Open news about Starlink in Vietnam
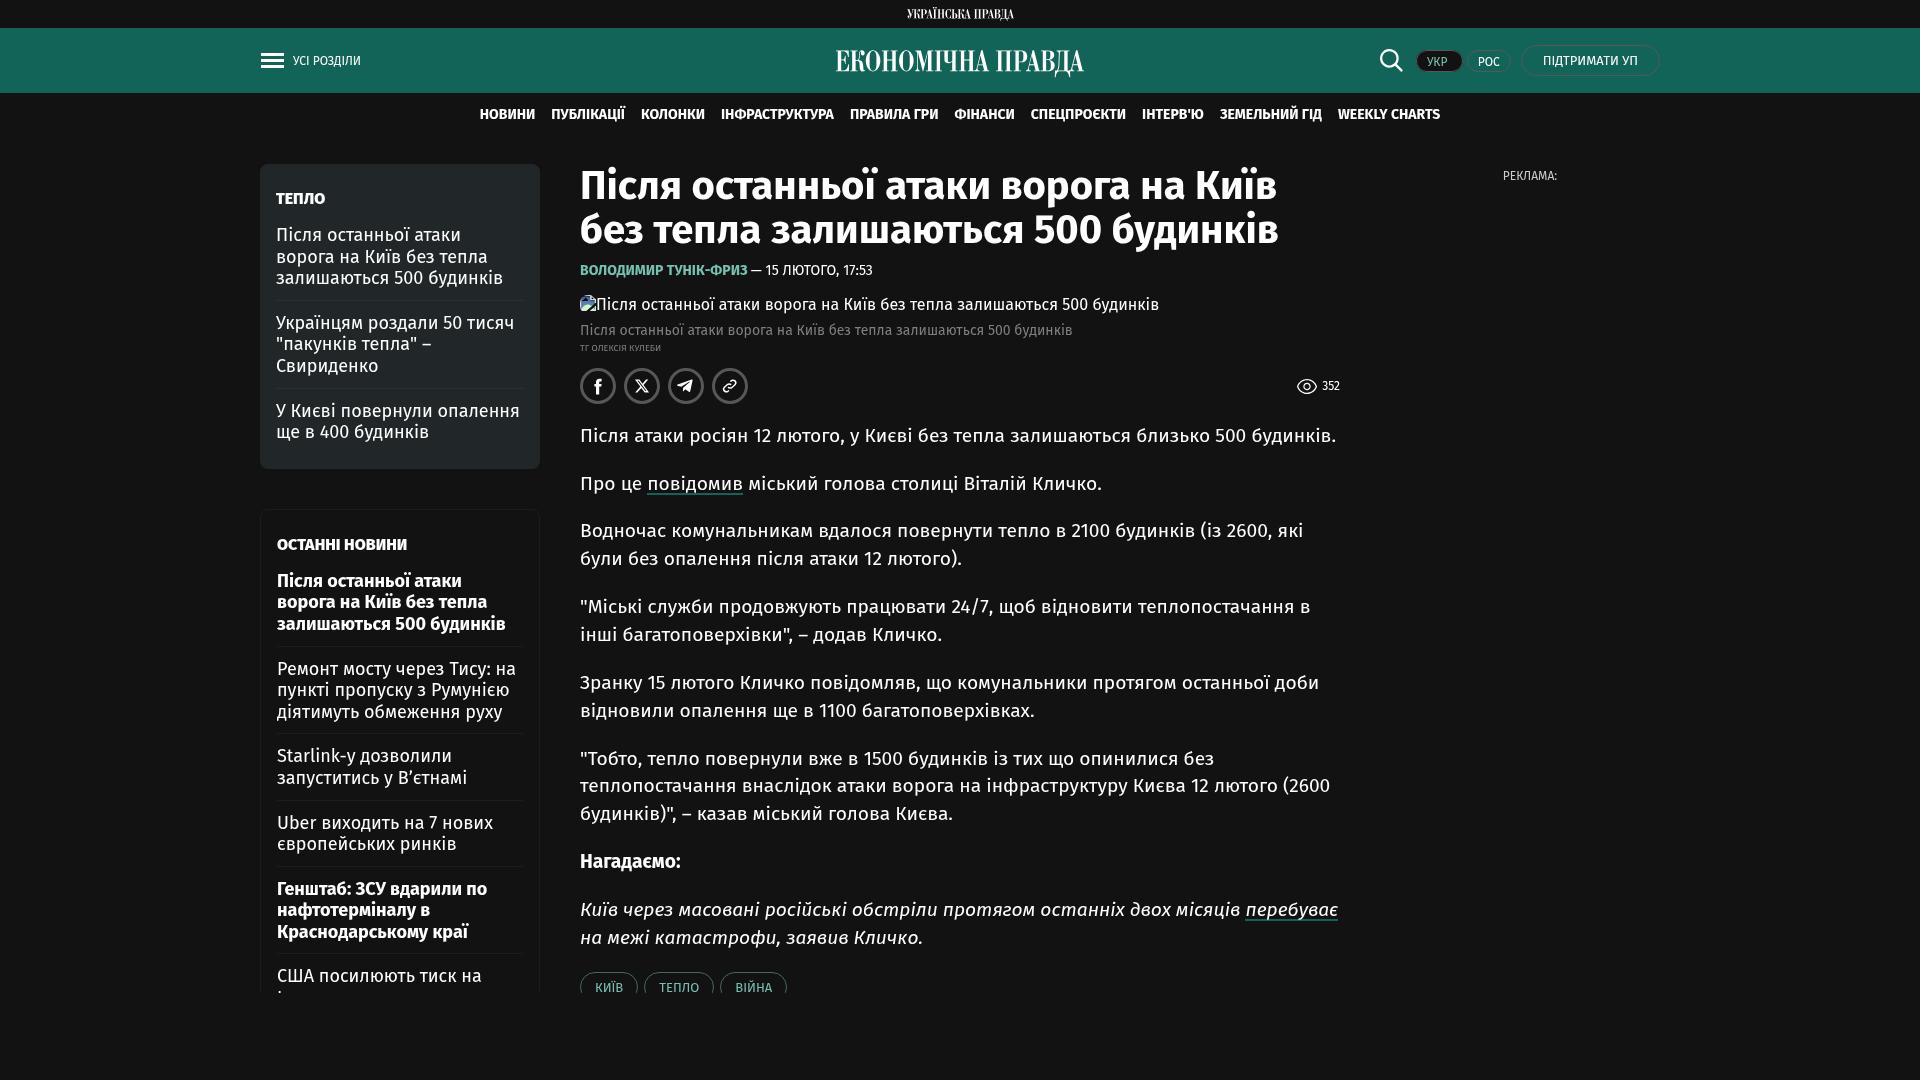This screenshot has width=1920, height=1080. tap(372, 767)
